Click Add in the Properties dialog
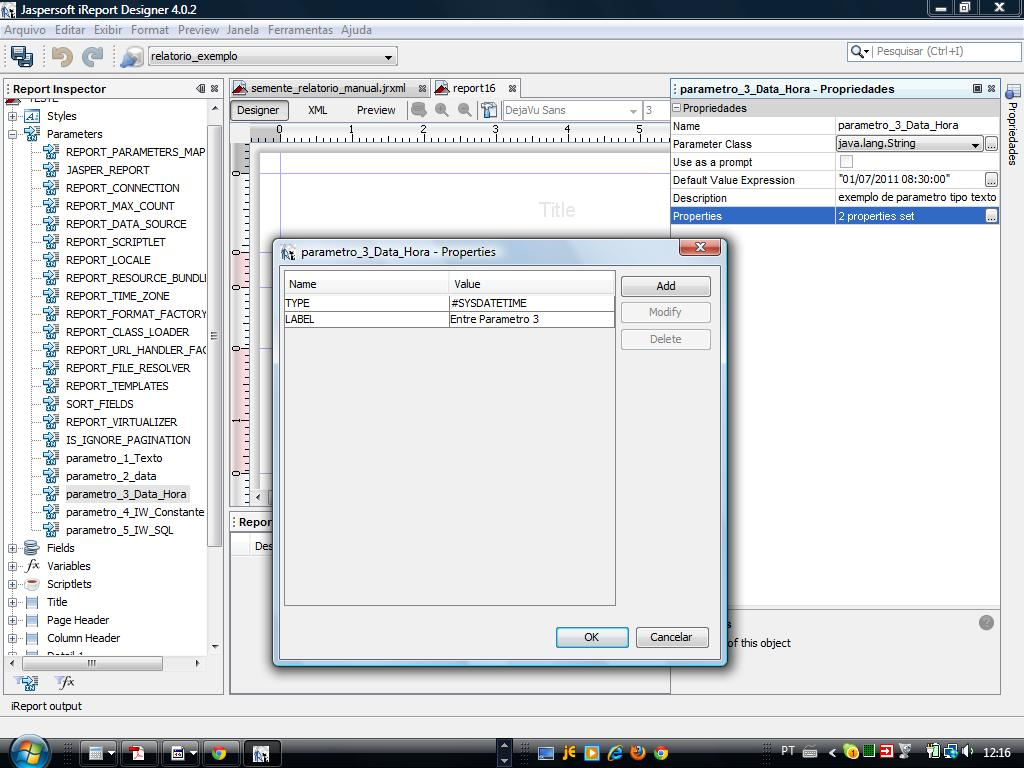 [x=665, y=286]
